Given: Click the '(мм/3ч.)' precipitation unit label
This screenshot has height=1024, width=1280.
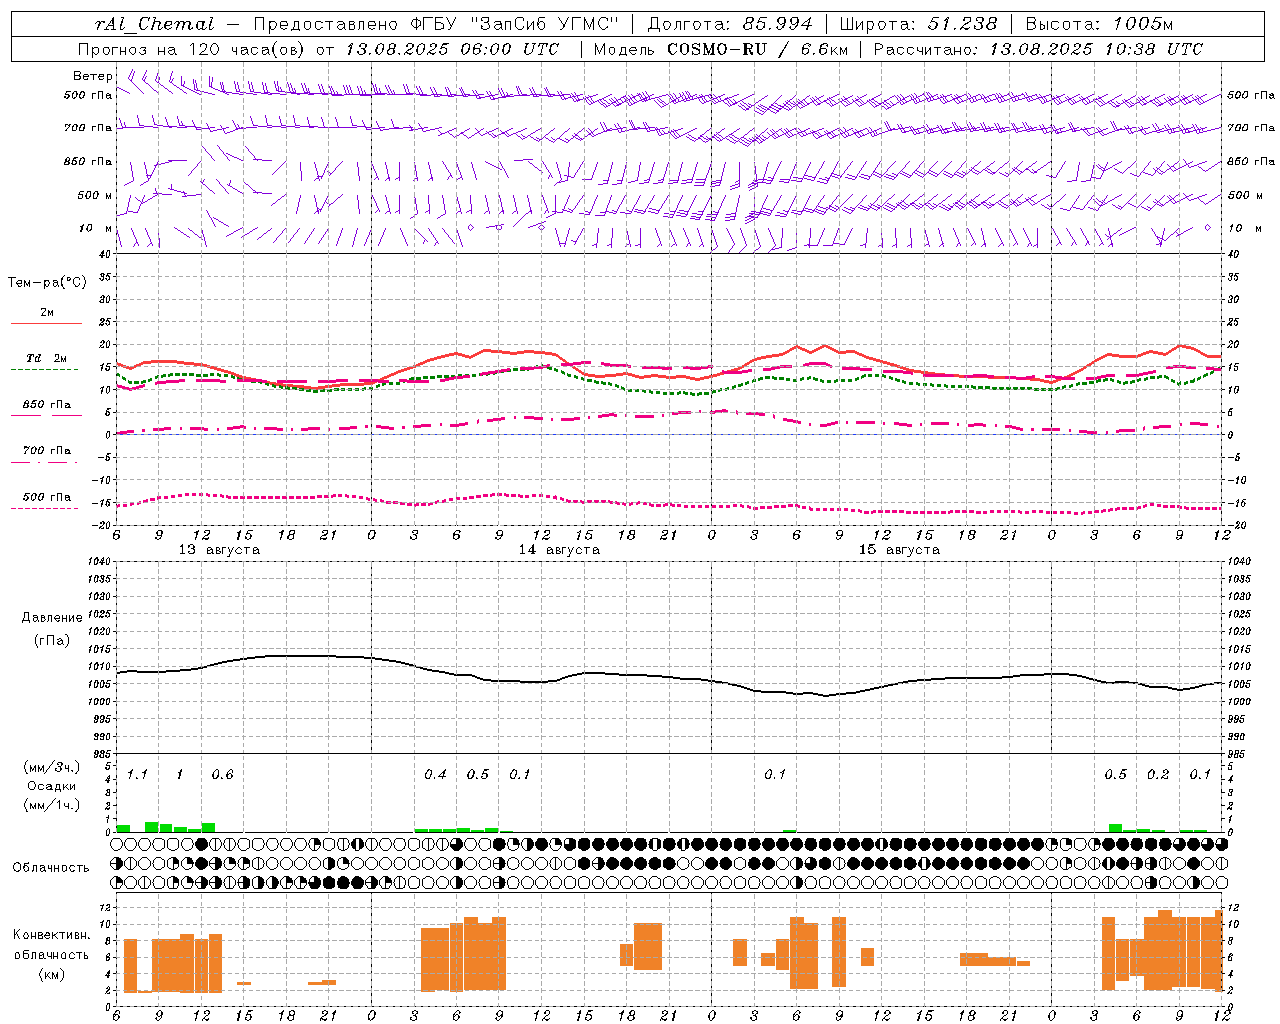Looking at the screenshot, I should click(52, 767).
